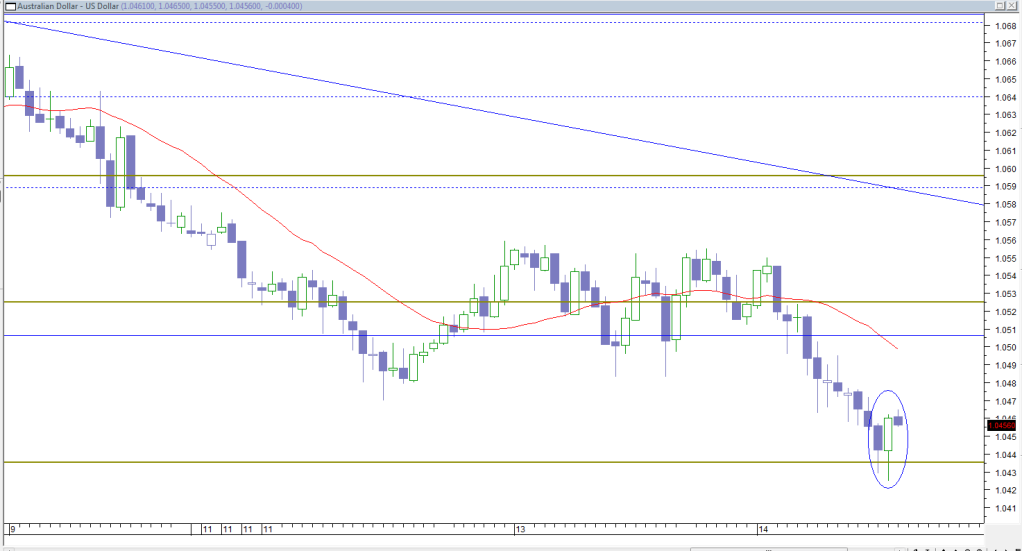Click the chart window icon beside the title
This screenshot has width=1022, height=551.
click(10, 6)
